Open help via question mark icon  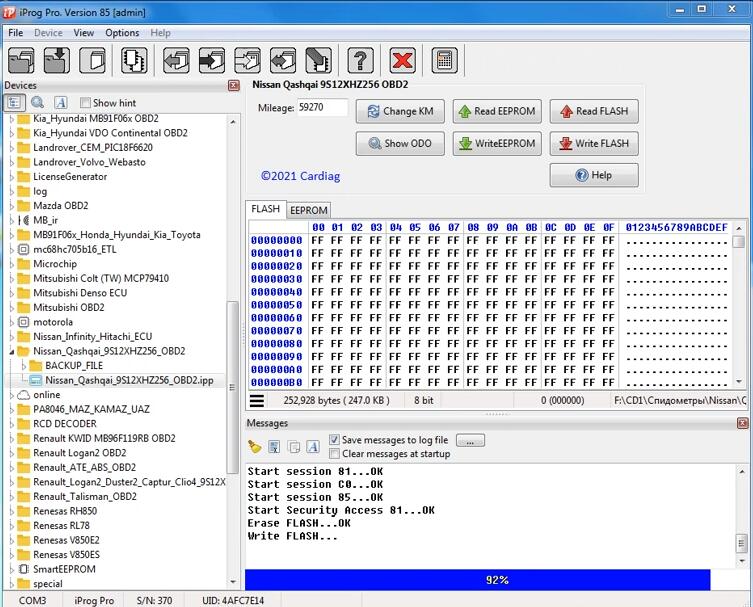pos(360,61)
